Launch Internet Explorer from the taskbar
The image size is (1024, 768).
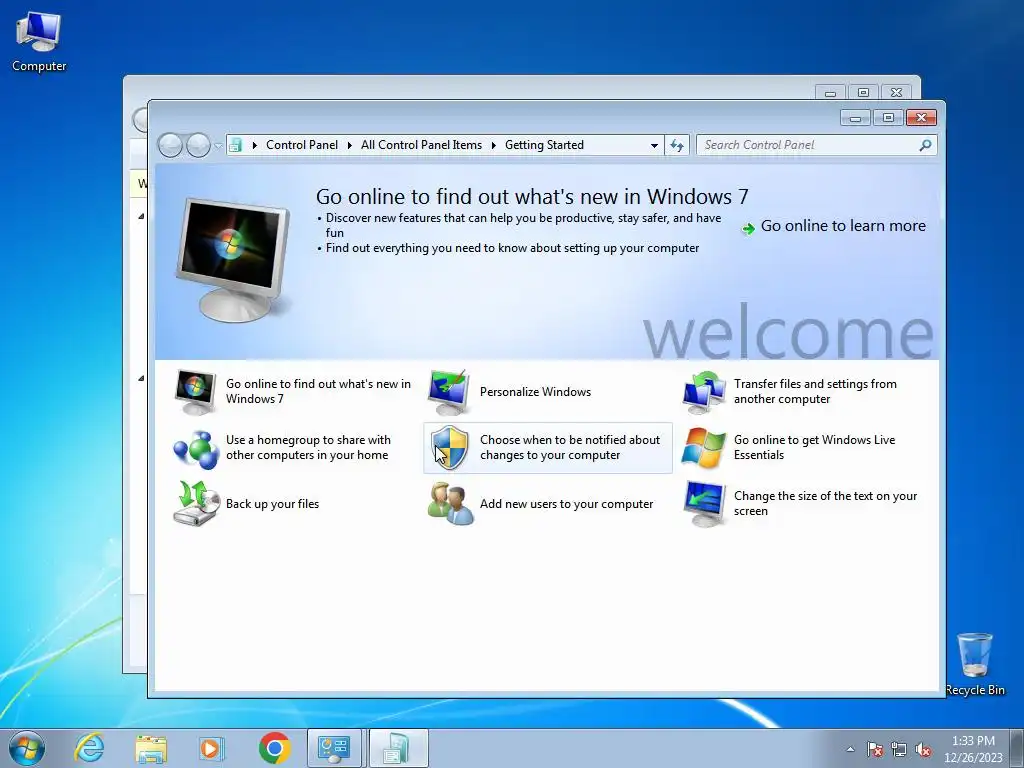[x=89, y=748]
